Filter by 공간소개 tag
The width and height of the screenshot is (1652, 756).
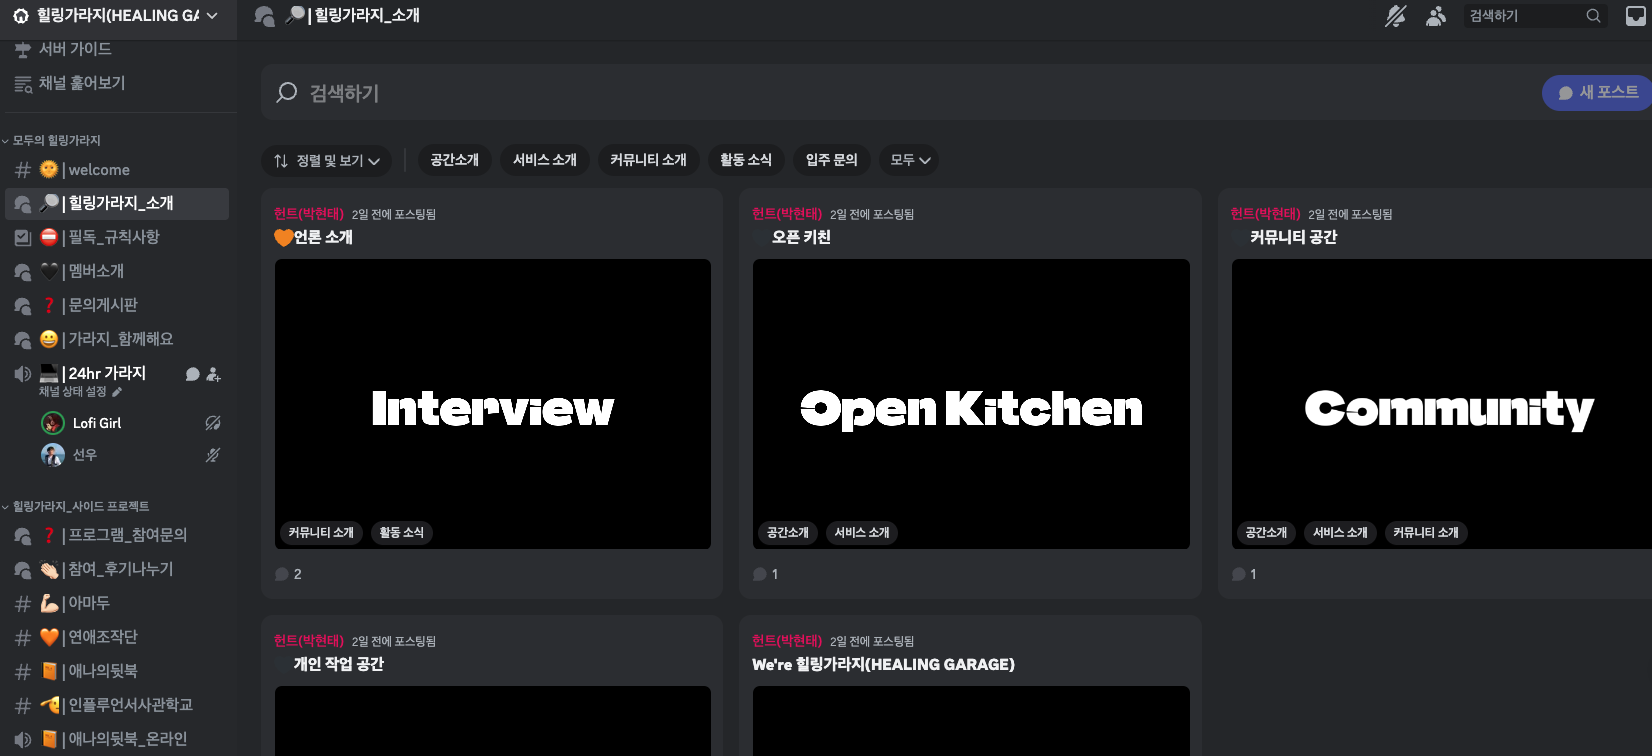(x=455, y=161)
